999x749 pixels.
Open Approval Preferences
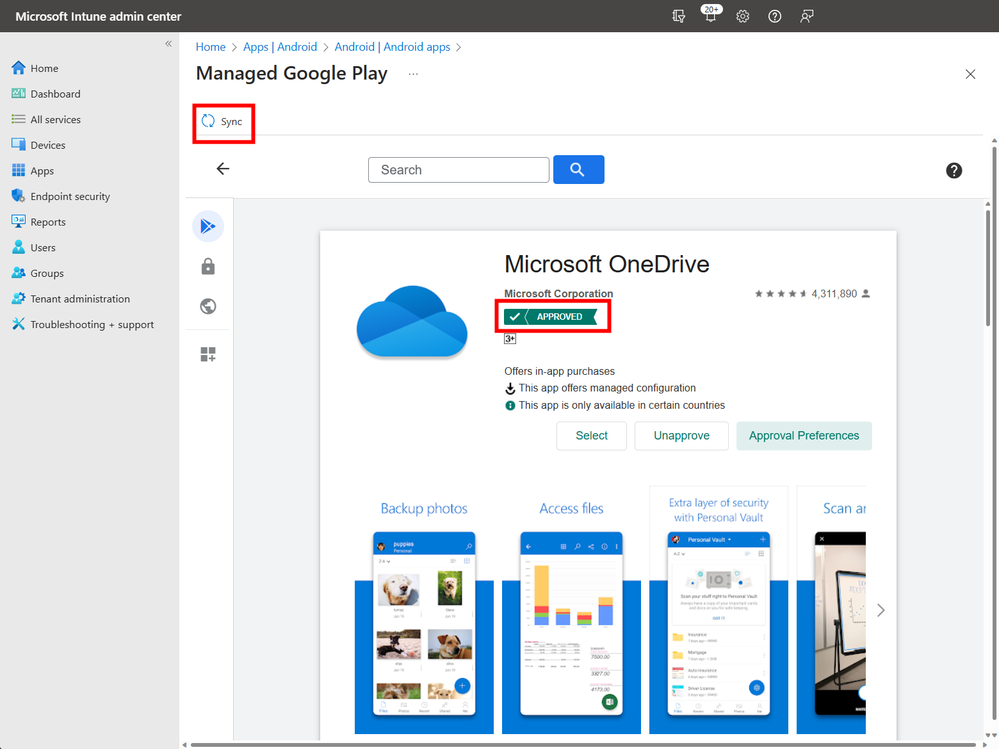[803, 436]
